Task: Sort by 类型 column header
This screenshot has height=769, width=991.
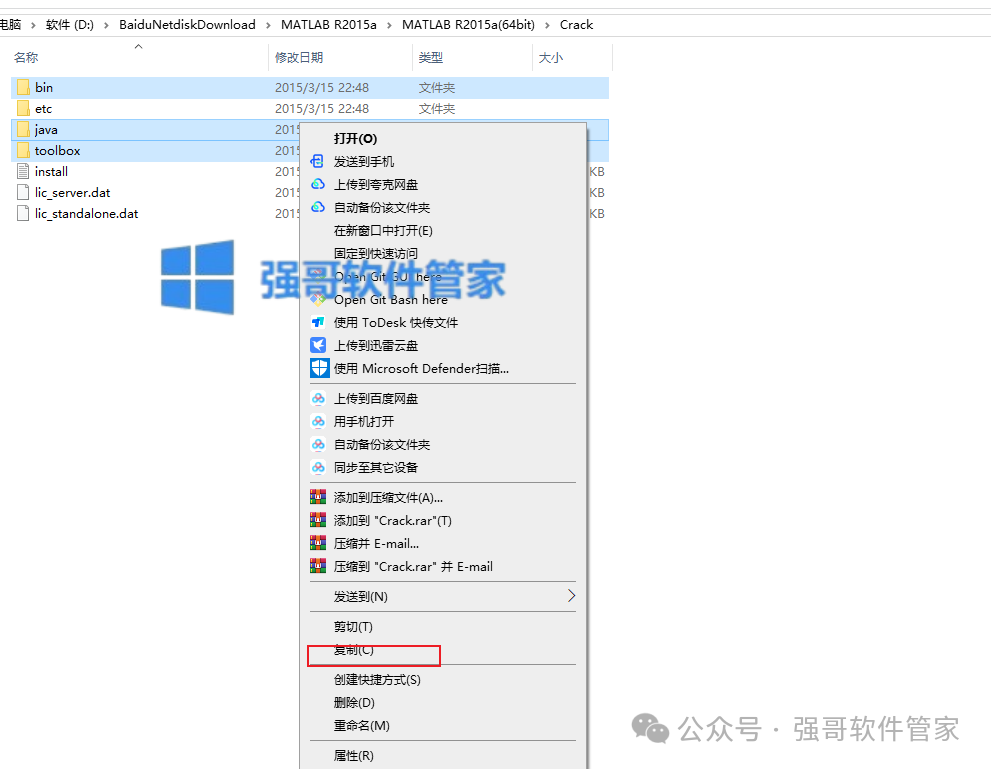Action: tap(430, 58)
